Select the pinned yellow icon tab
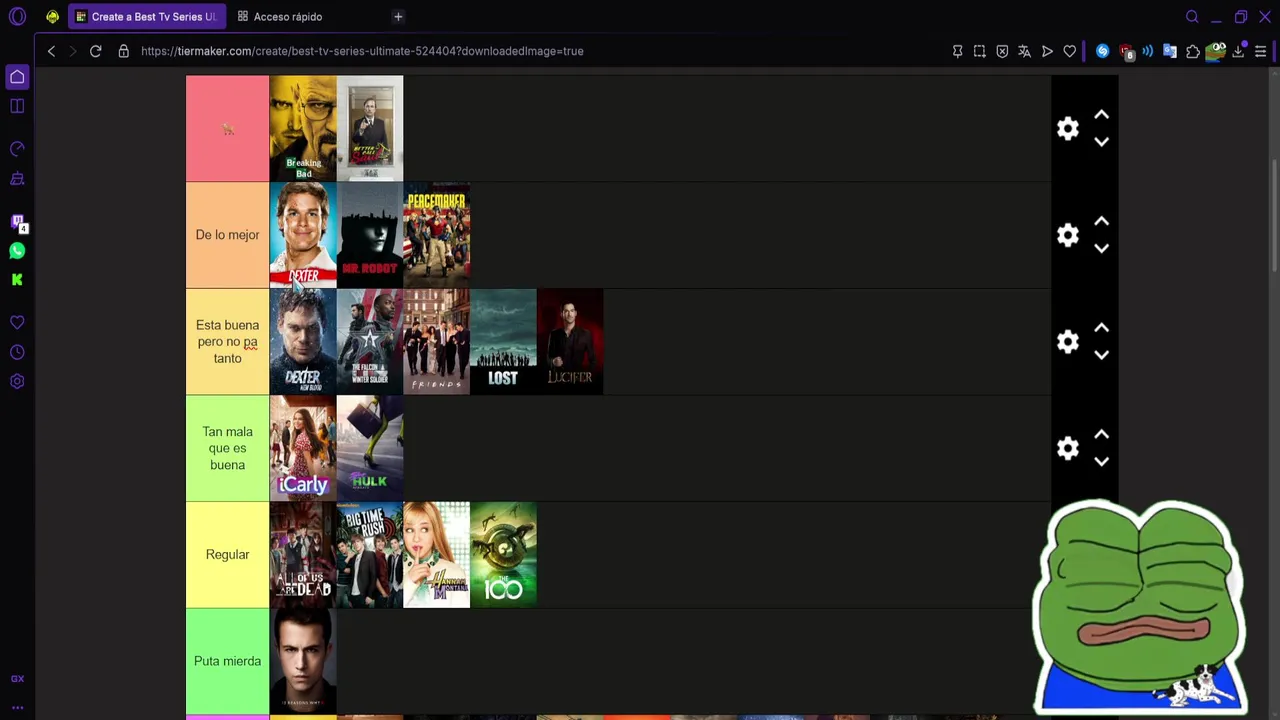Image resolution: width=1280 pixels, height=720 pixels. point(52,16)
